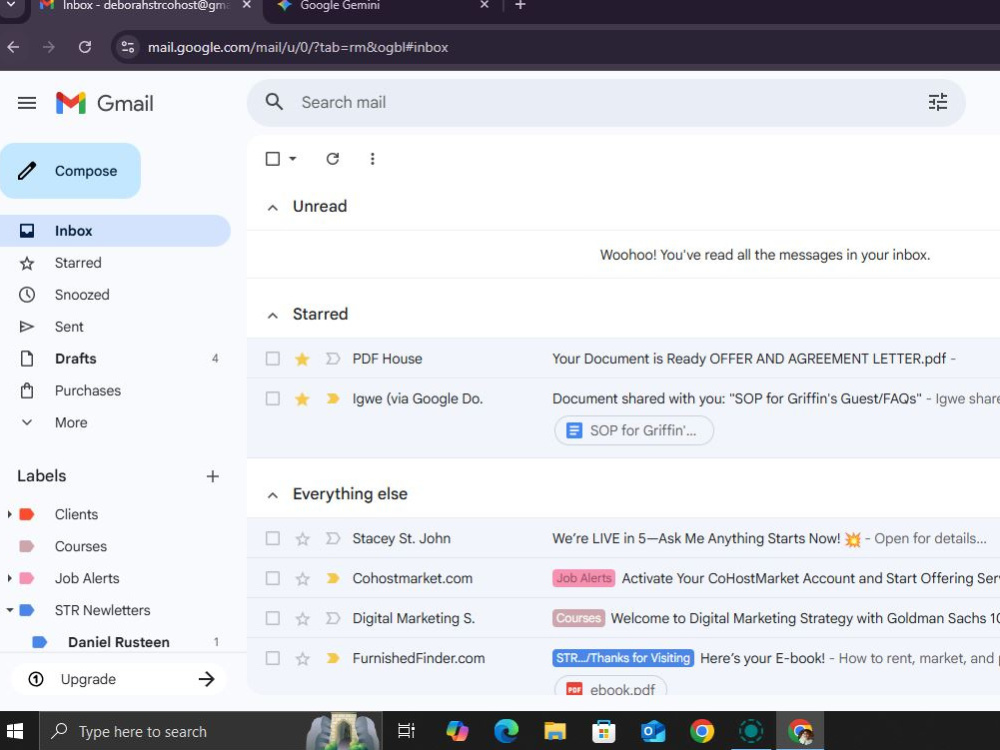Star the Cohostmarket.com email

pyautogui.click(x=302, y=579)
